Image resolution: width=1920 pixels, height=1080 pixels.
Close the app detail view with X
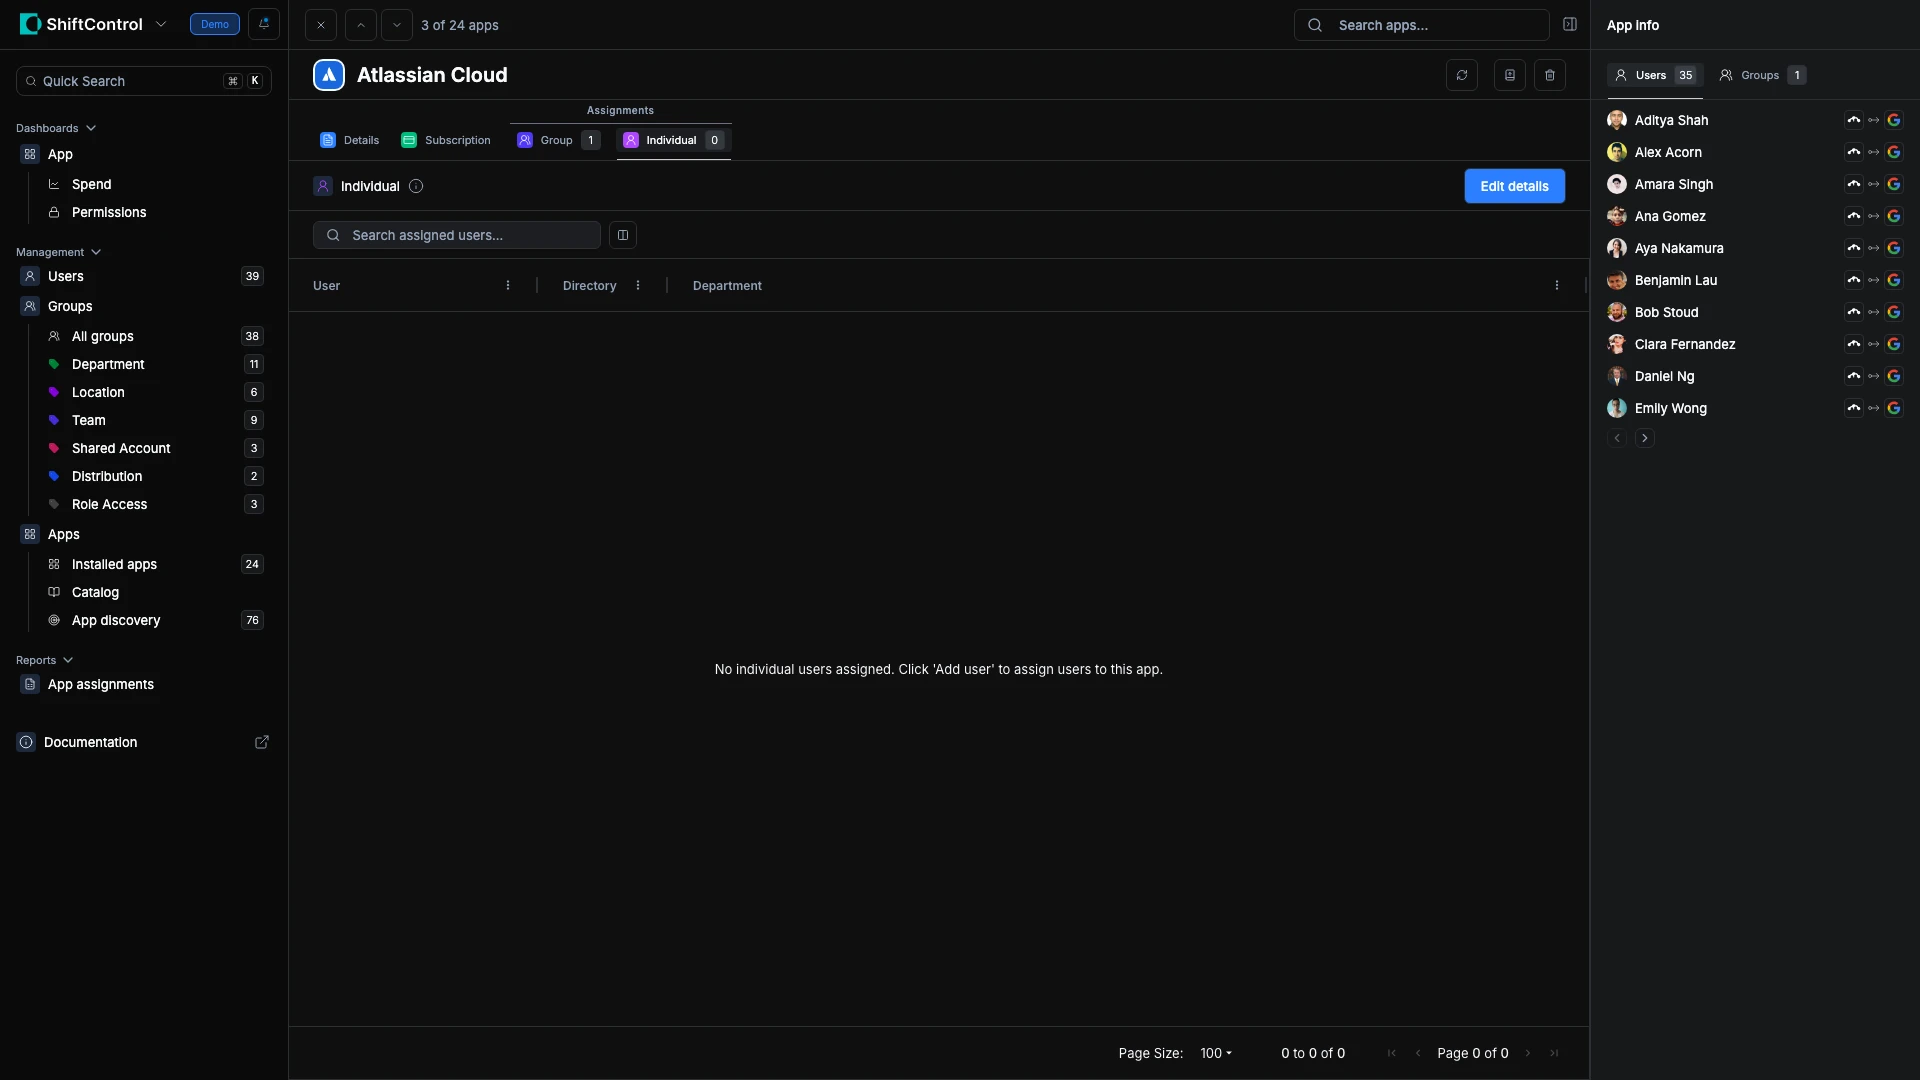320,25
